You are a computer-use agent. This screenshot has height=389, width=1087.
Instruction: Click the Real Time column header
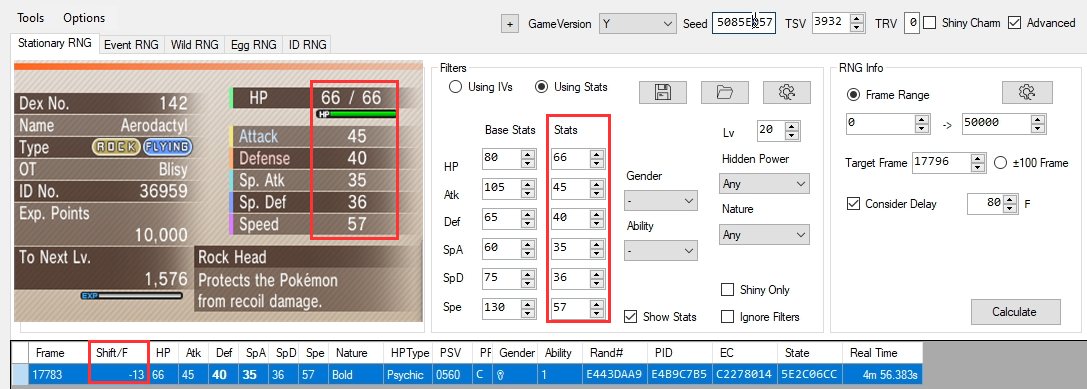(881, 353)
